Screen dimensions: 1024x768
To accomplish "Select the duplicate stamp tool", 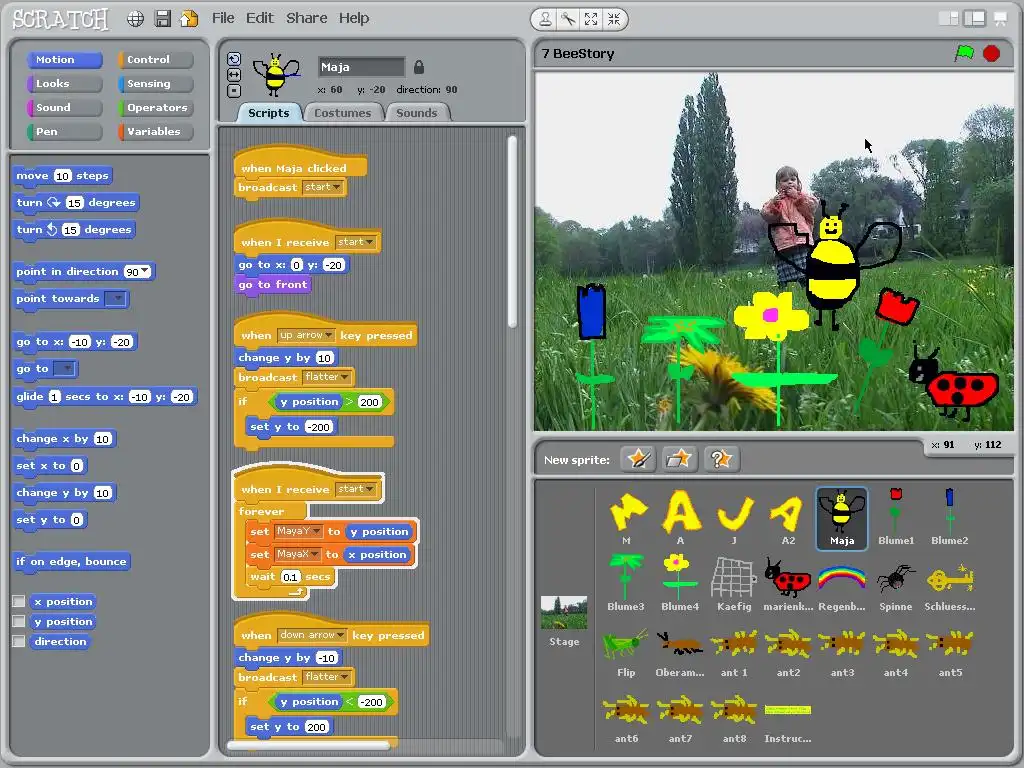I will click(545, 20).
